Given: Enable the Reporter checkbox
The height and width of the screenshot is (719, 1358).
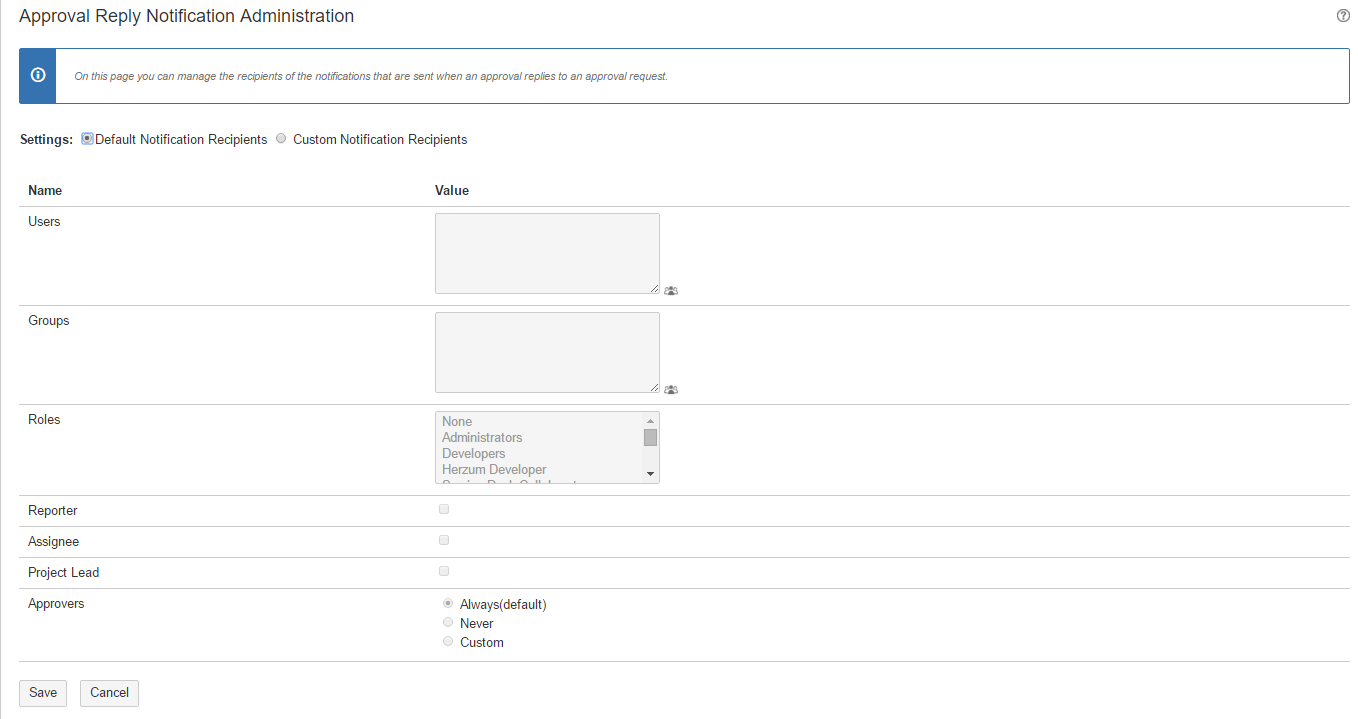Looking at the screenshot, I should (x=444, y=509).
